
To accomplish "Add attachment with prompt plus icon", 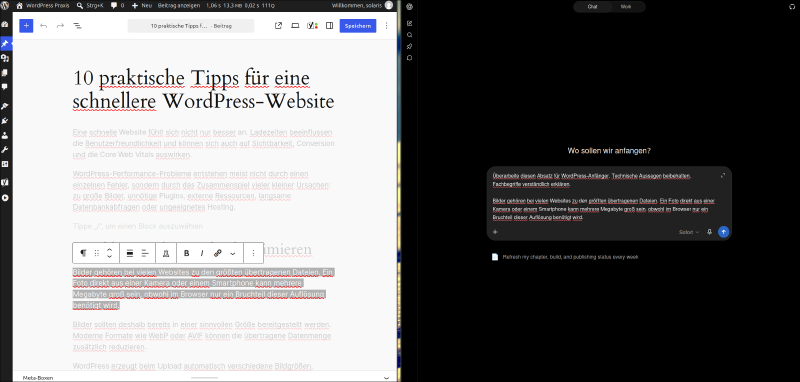I will tap(494, 232).
